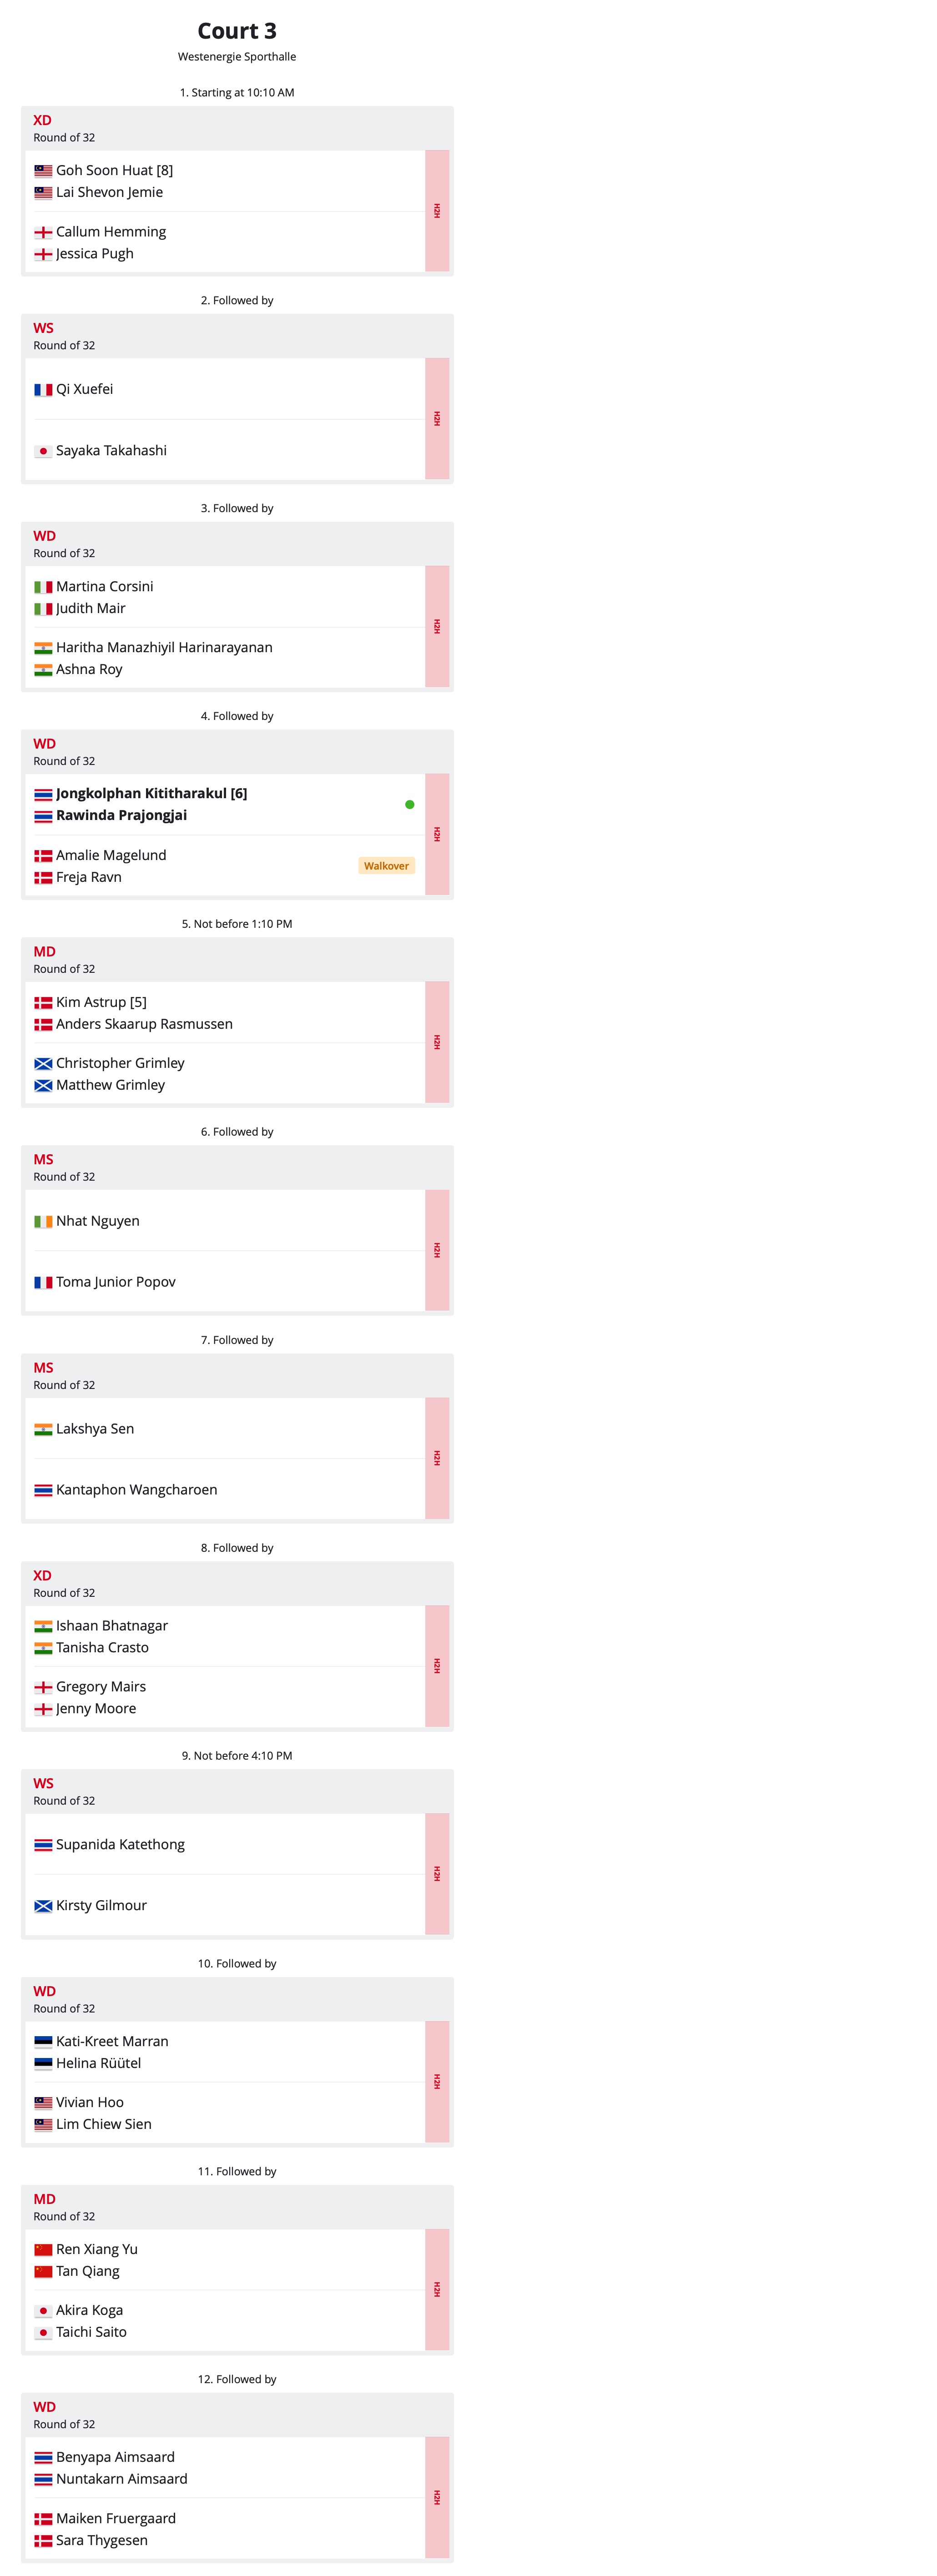This screenshot has height=2576, width=937.
Task: Click the Malaysia flag beside Goh Soon Huat
Action: tap(43, 171)
